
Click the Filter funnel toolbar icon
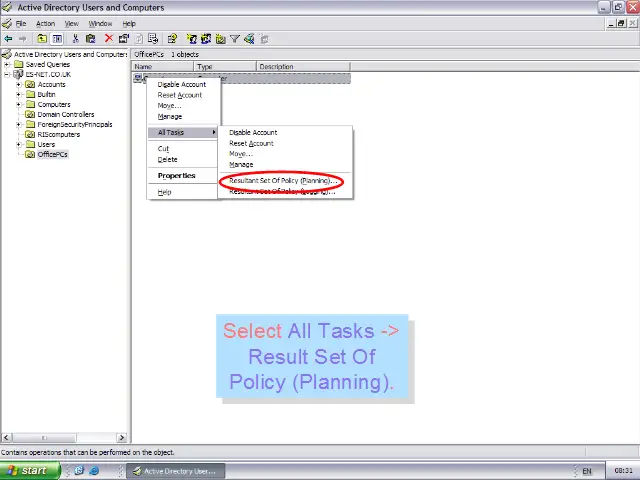point(235,39)
